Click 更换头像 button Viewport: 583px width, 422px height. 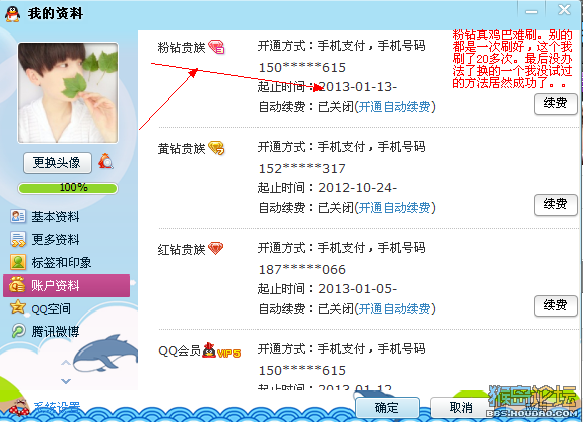pyautogui.click(x=57, y=163)
